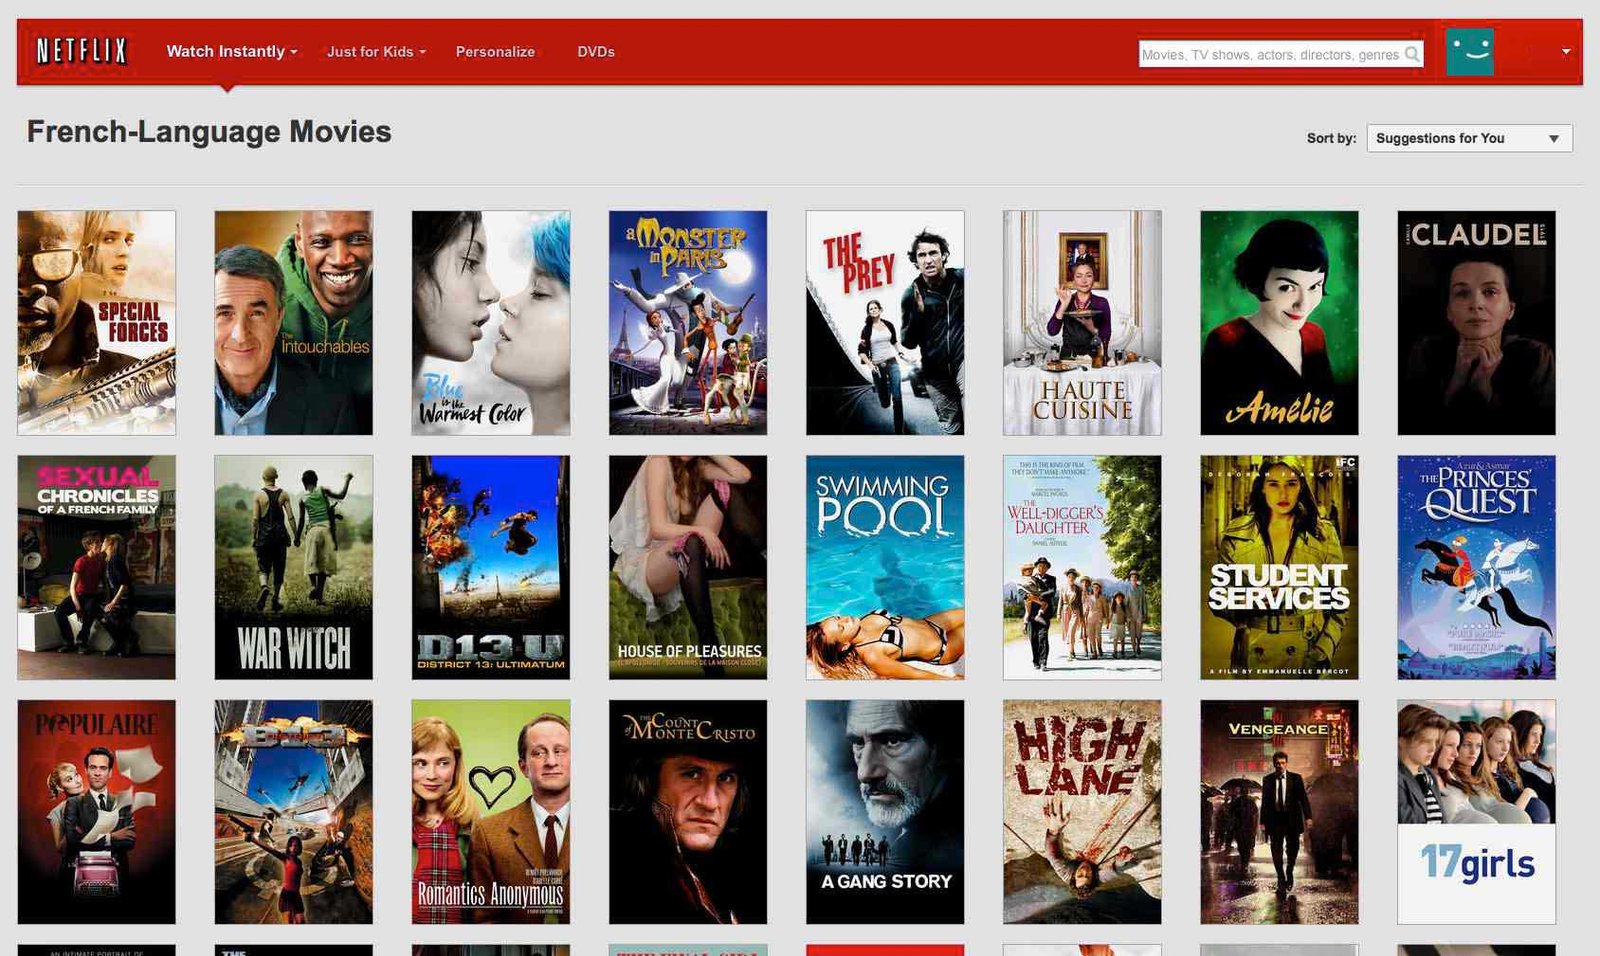1600x956 pixels.
Task: Open District 13: Ultimatum poster
Action: click(x=491, y=568)
